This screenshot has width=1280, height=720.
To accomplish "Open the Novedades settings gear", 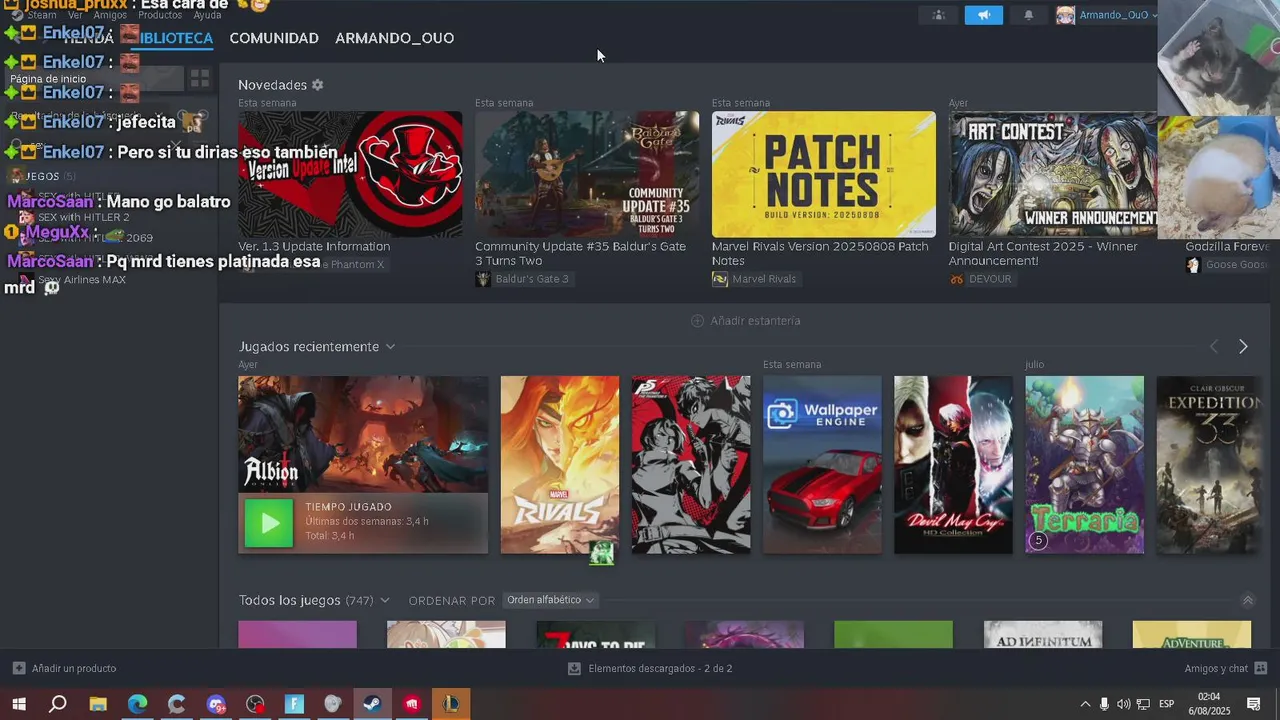I will 318,85.
